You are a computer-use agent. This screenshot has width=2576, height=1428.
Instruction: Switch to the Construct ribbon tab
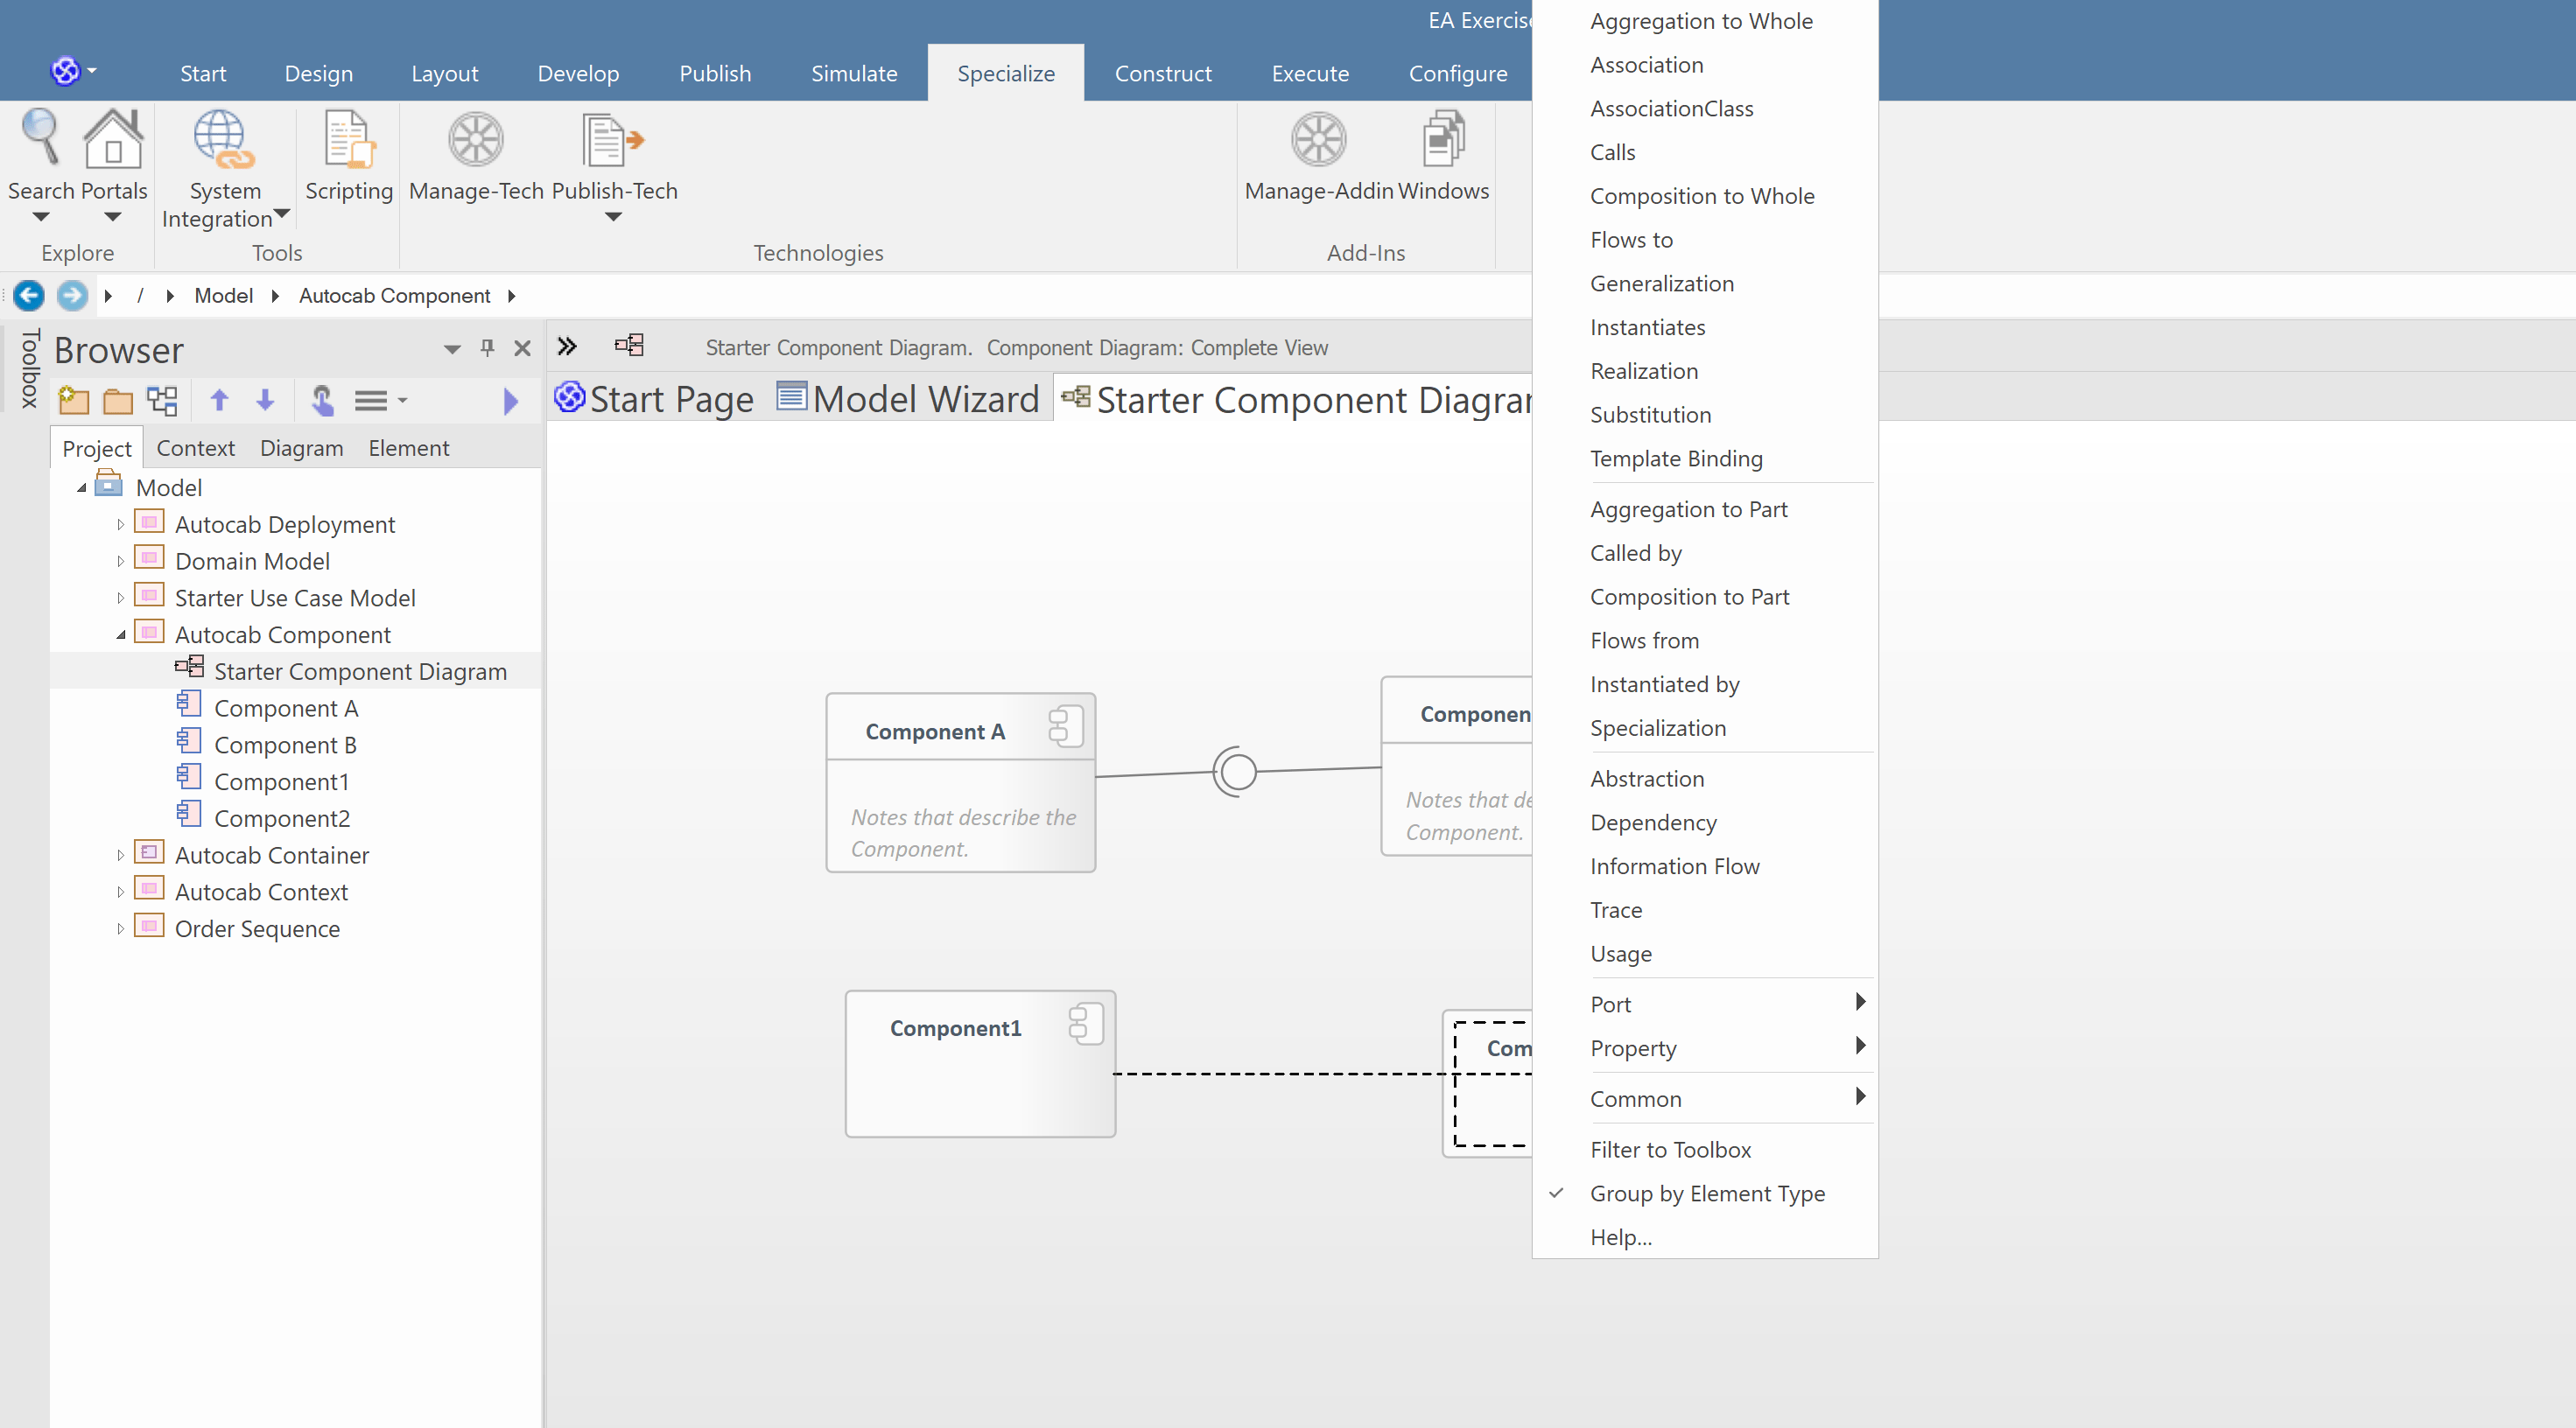tap(1163, 72)
